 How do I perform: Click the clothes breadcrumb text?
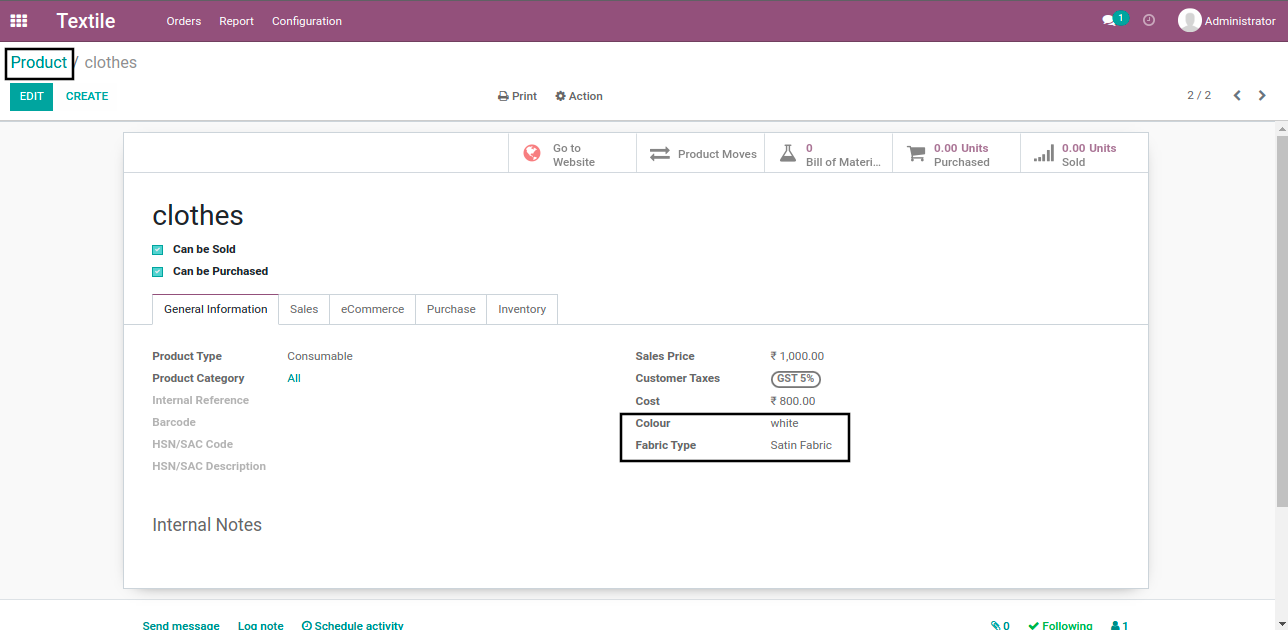111,62
